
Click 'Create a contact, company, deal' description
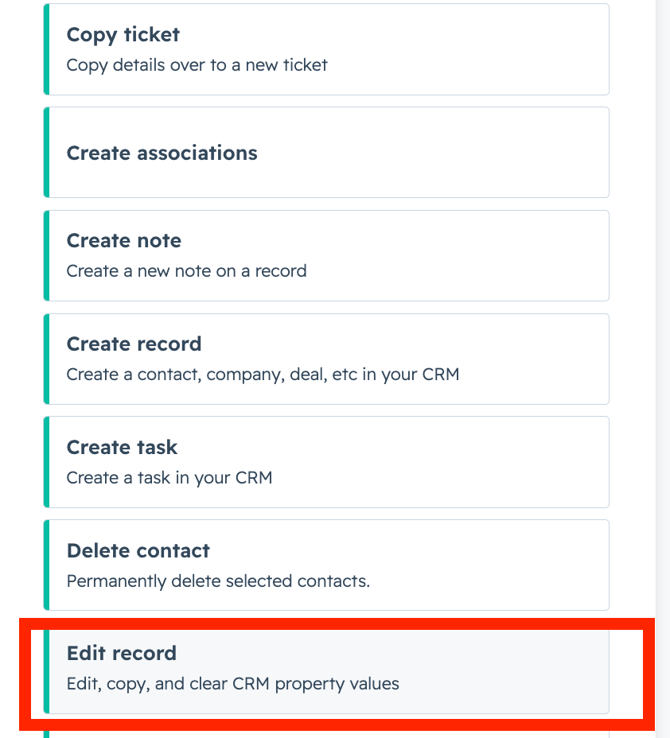263,375
